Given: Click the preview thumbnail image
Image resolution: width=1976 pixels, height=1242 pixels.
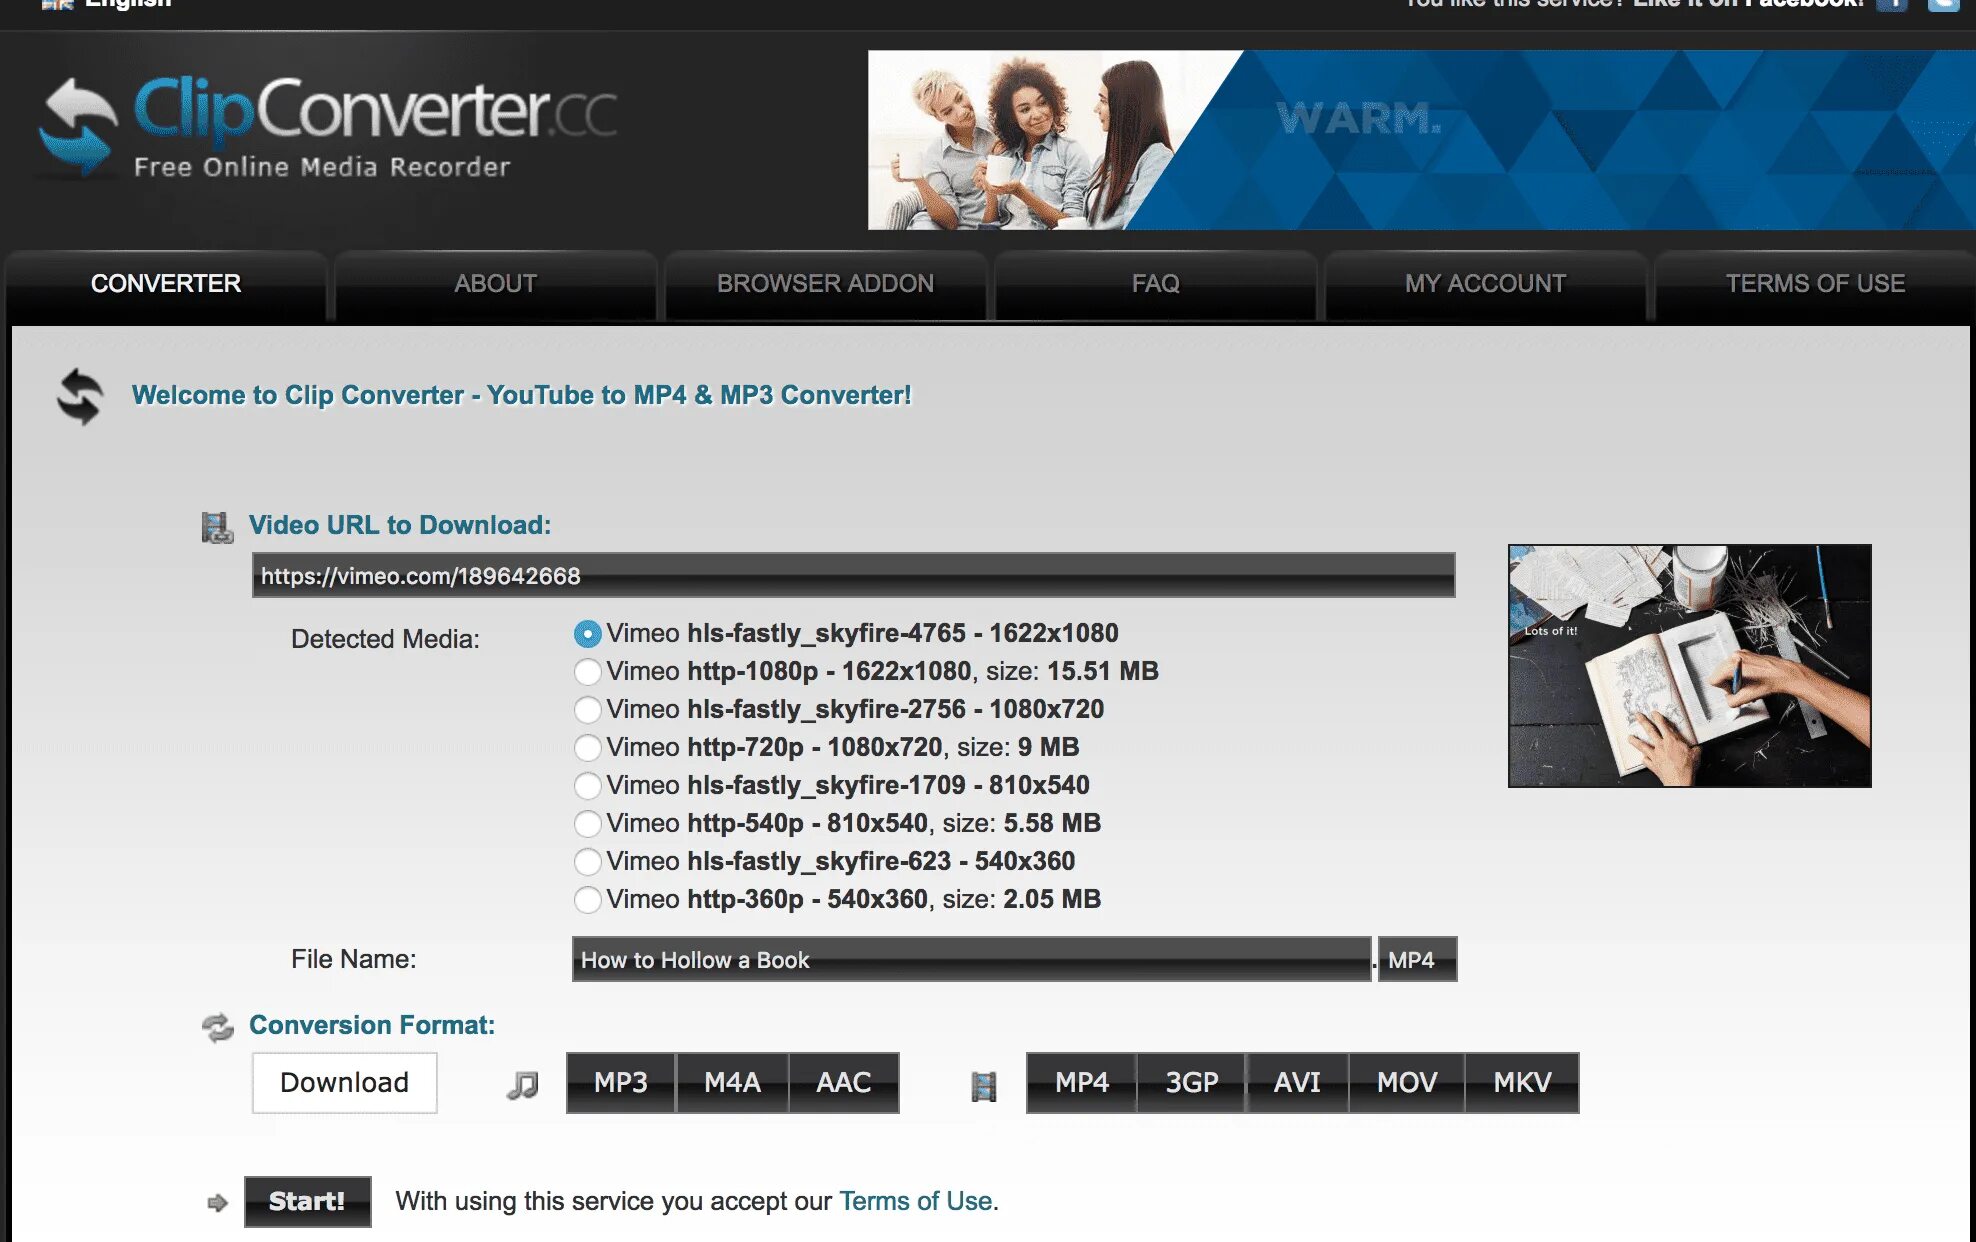Looking at the screenshot, I should [x=1690, y=664].
